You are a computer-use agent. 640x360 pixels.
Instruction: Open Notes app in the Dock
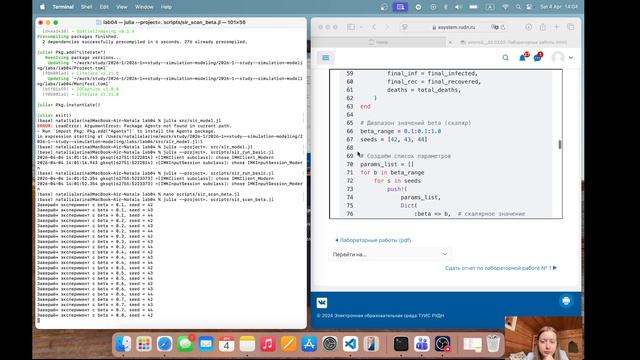(x=247, y=344)
